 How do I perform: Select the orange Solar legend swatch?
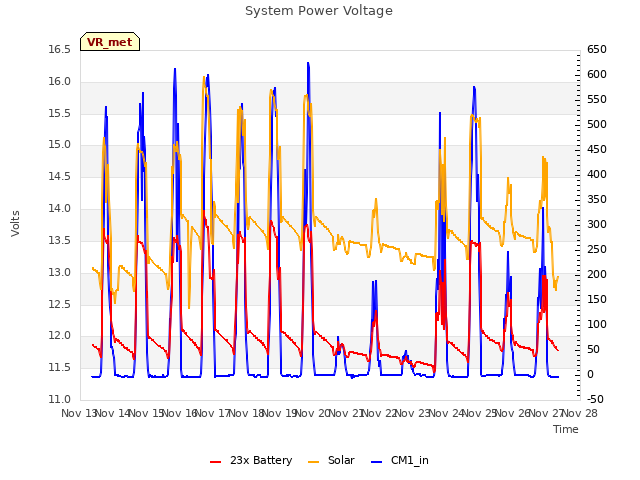[x=313, y=462]
